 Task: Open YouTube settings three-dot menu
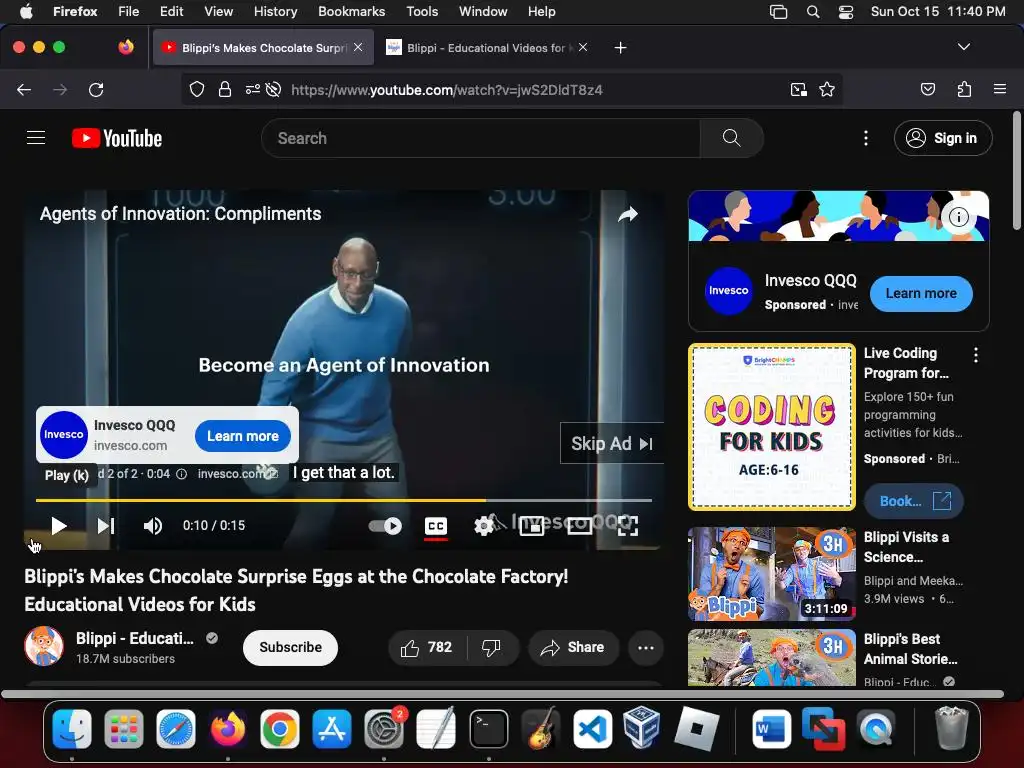866,138
